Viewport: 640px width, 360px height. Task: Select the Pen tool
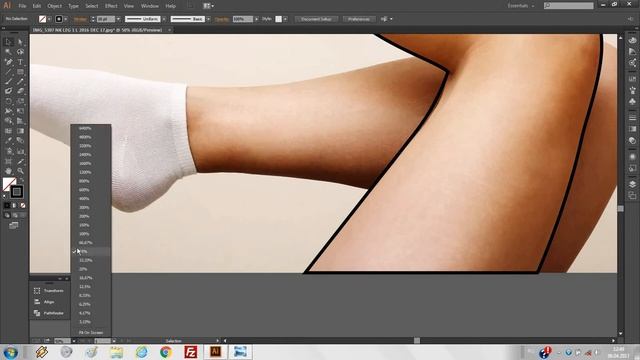coord(9,62)
